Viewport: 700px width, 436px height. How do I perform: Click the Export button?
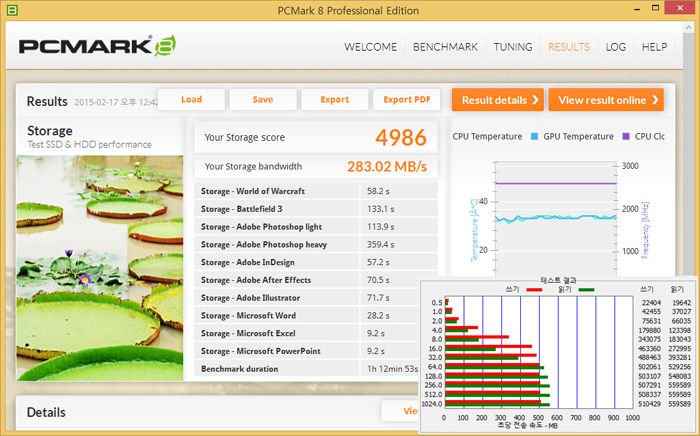[x=335, y=100]
